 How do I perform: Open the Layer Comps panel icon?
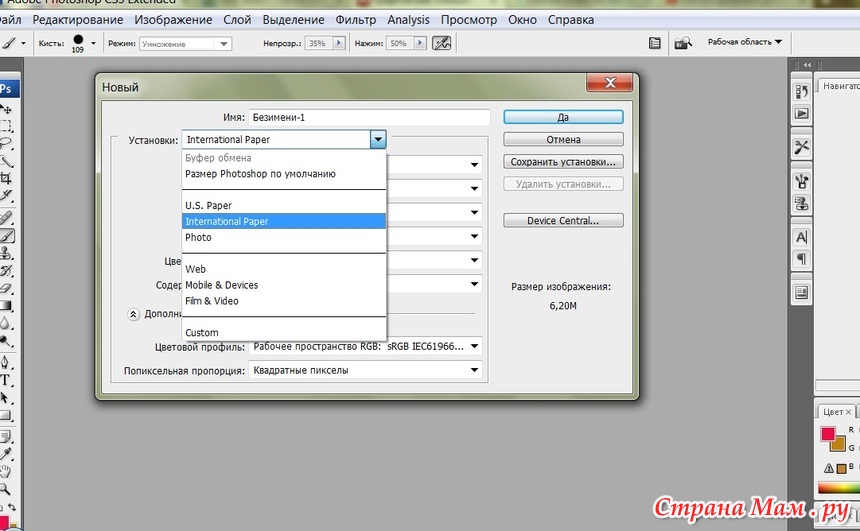click(x=801, y=292)
